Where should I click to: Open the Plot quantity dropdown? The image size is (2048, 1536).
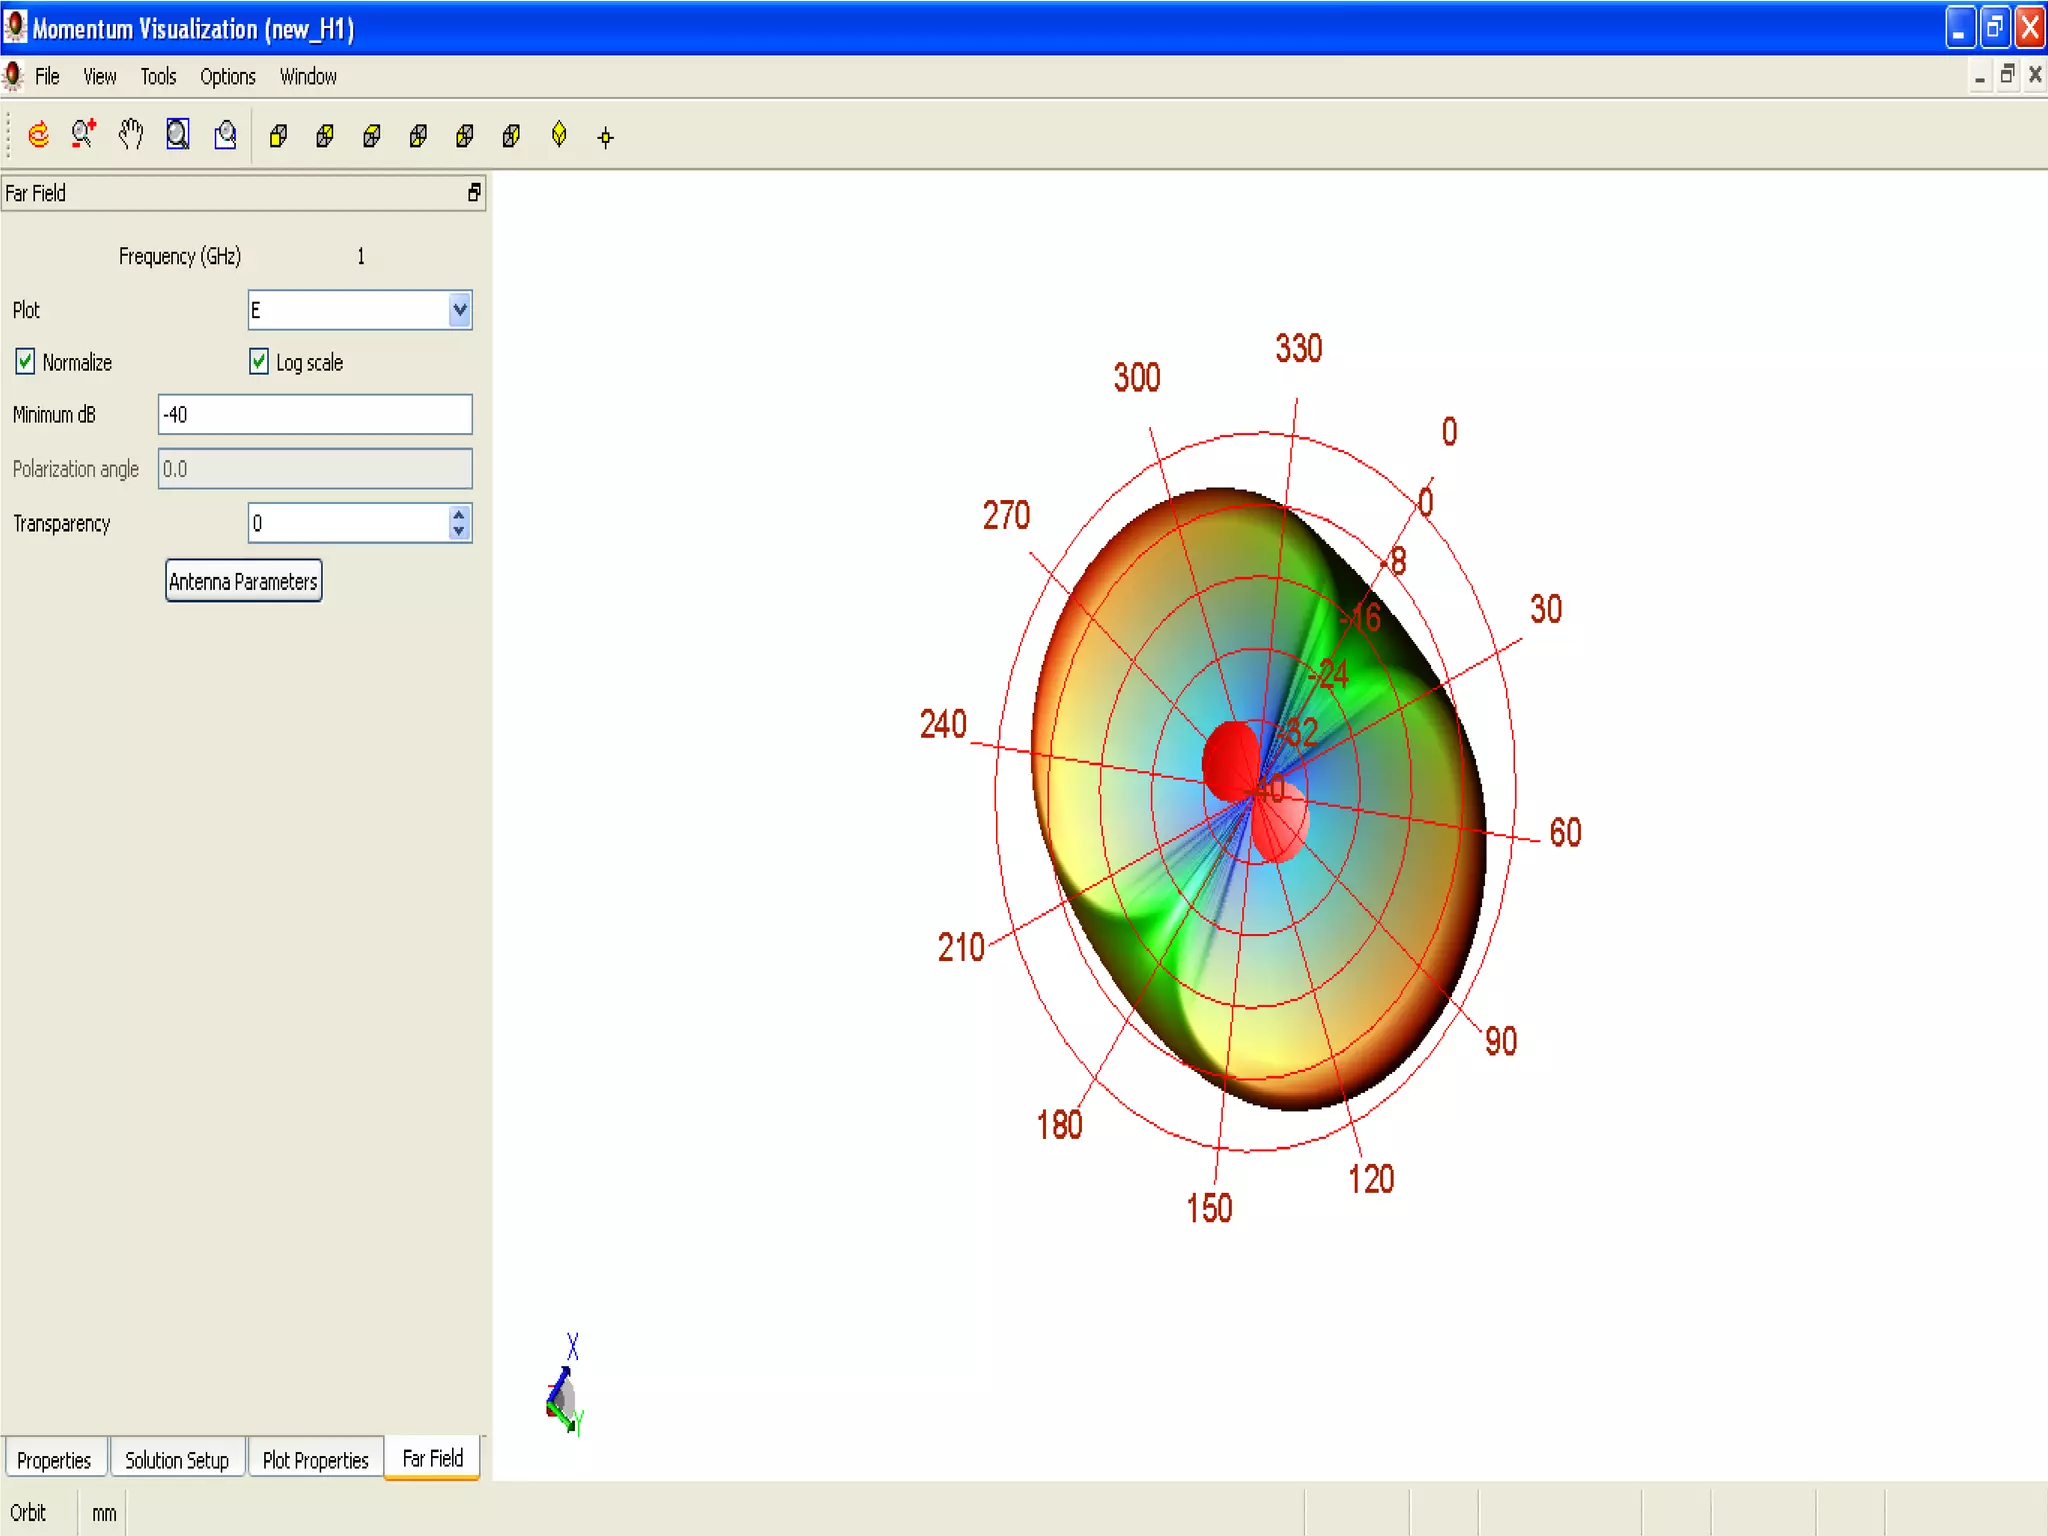459,310
